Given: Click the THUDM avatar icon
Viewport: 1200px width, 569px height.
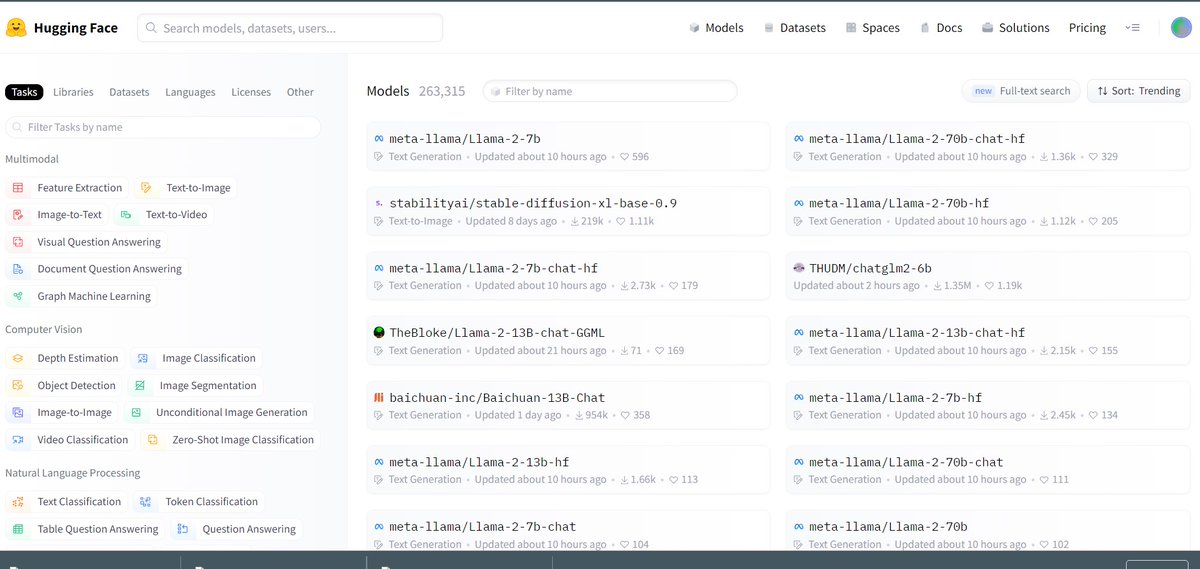Looking at the screenshot, I should coord(799,268).
